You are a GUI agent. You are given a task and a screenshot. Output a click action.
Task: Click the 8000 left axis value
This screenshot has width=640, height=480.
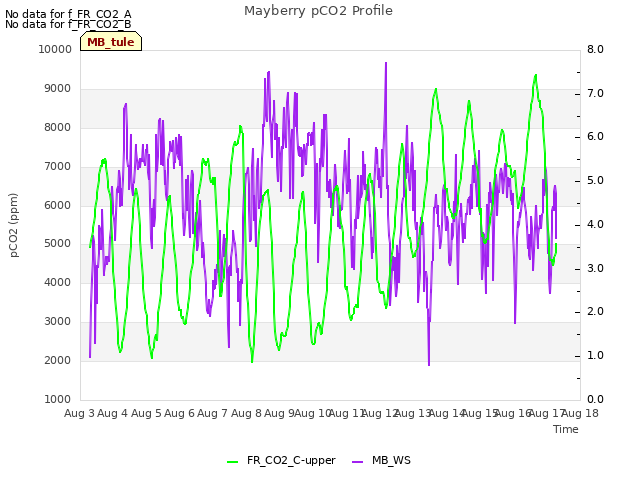tap(58, 127)
